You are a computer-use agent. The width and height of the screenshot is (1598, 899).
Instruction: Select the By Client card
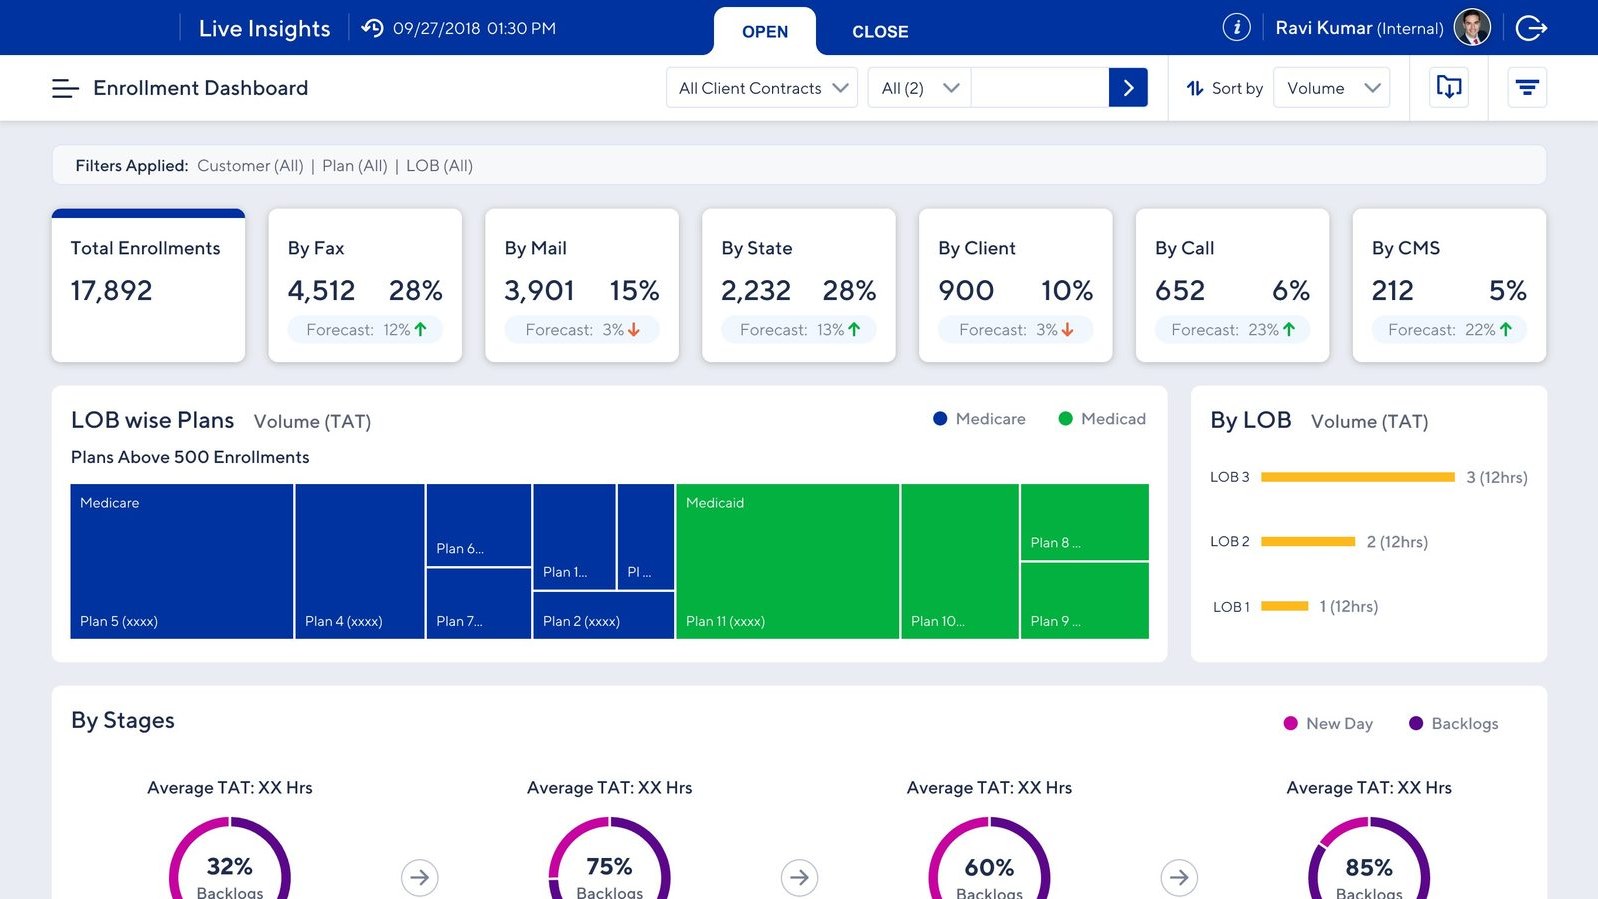pyautogui.click(x=1016, y=285)
